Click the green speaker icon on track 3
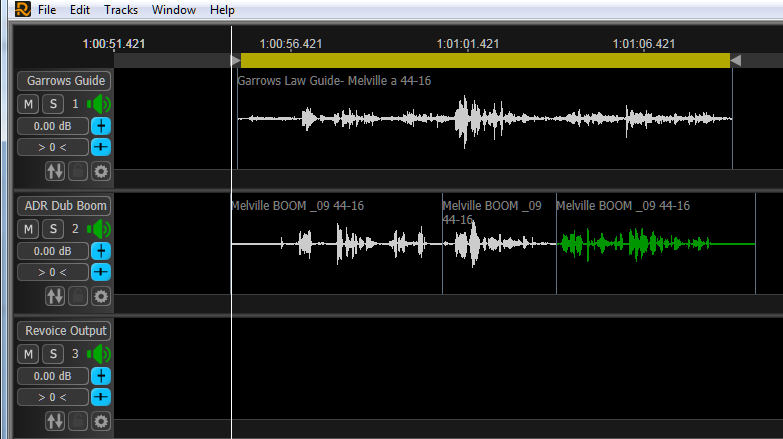 [x=99, y=354]
